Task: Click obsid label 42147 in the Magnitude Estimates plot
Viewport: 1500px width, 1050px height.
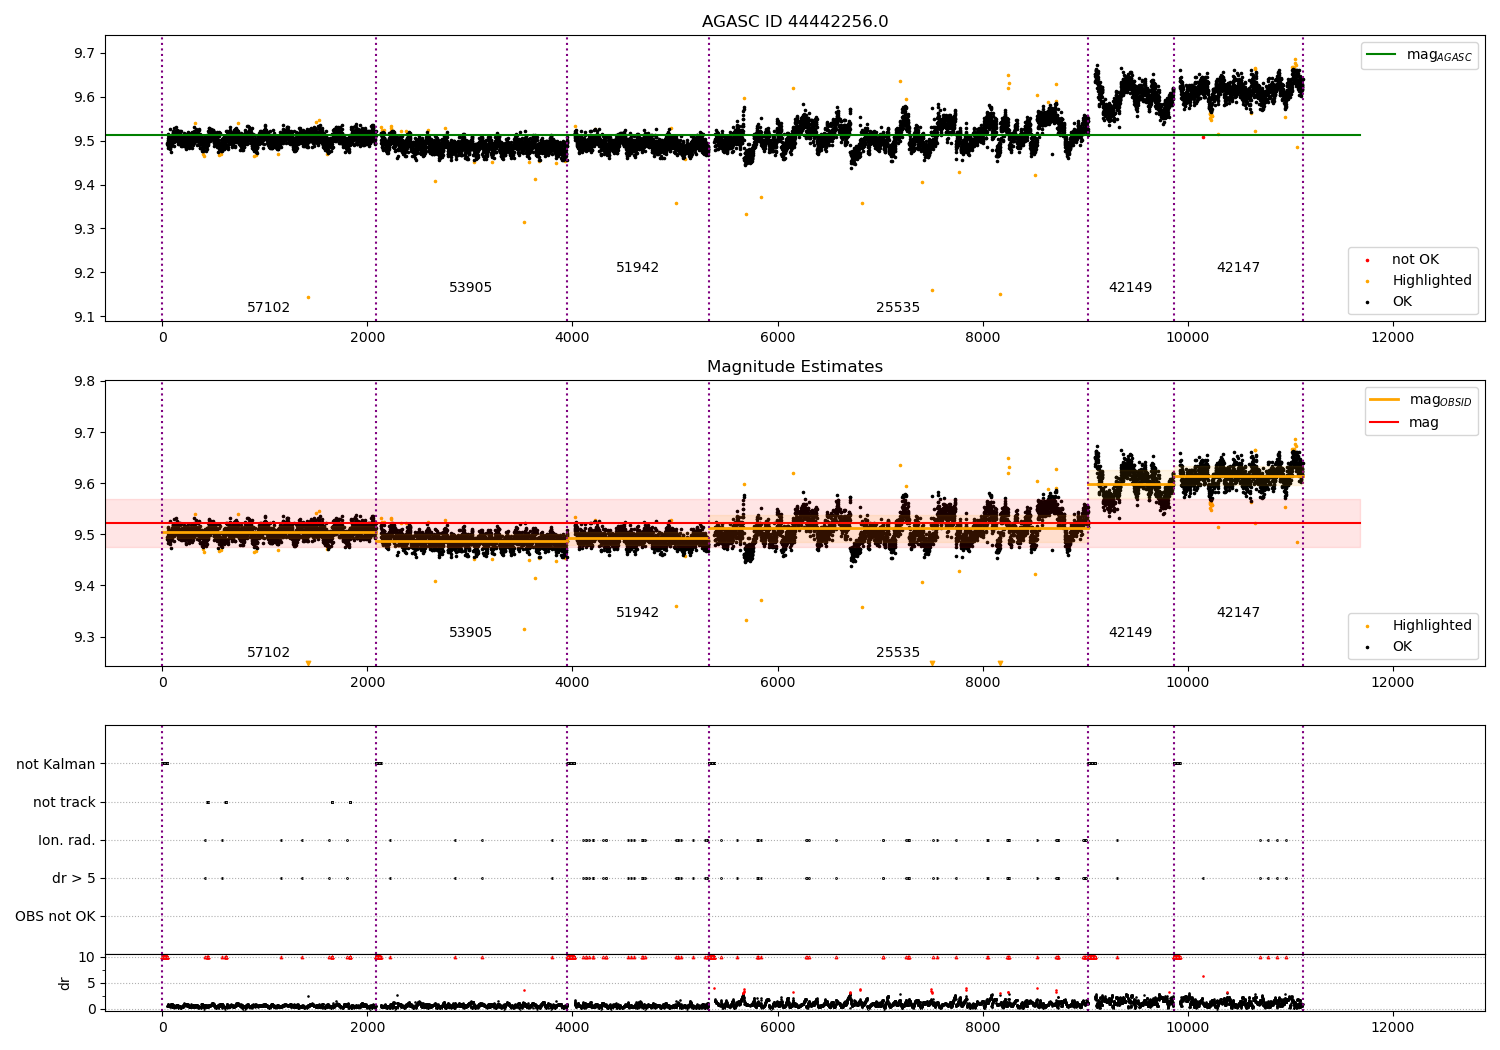Action: pyautogui.click(x=1238, y=613)
